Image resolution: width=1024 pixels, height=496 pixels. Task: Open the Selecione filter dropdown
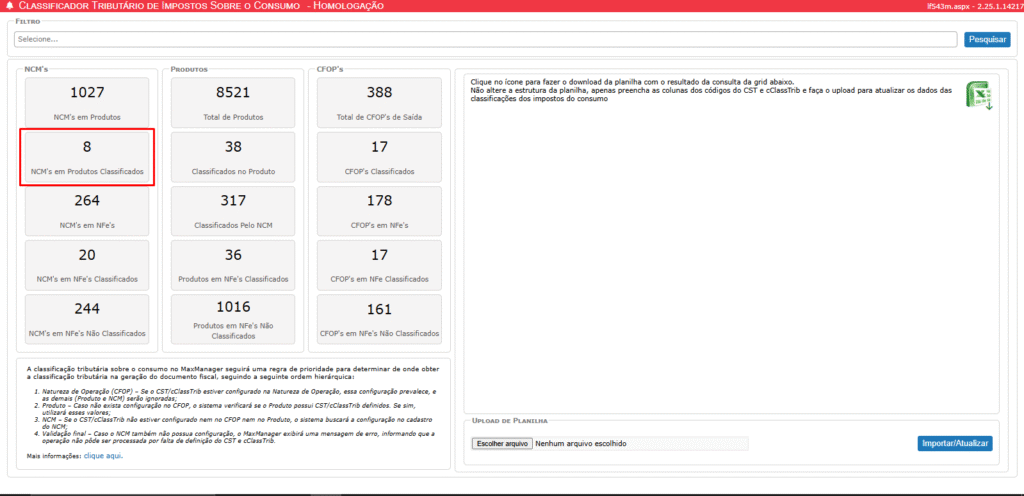coord(486,39)
